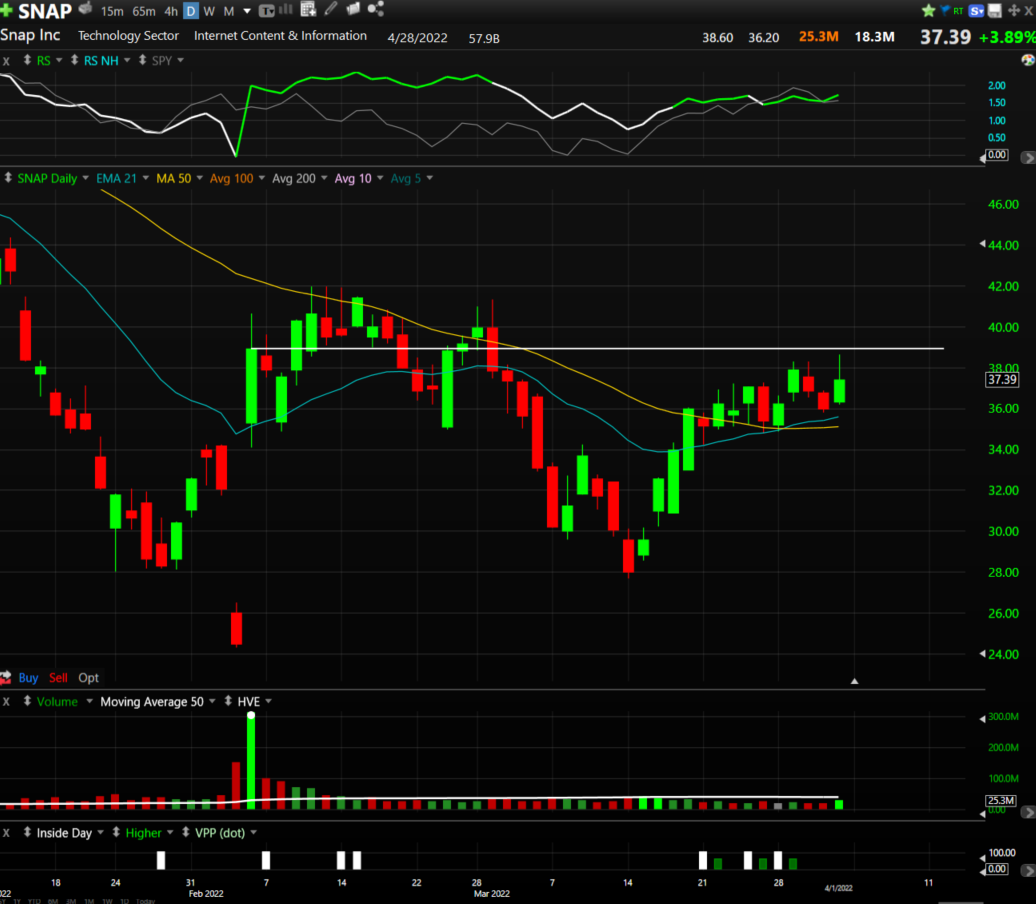Click the Technology Sector link
The height and width of the screenshot is (904, 1036).
128,36
